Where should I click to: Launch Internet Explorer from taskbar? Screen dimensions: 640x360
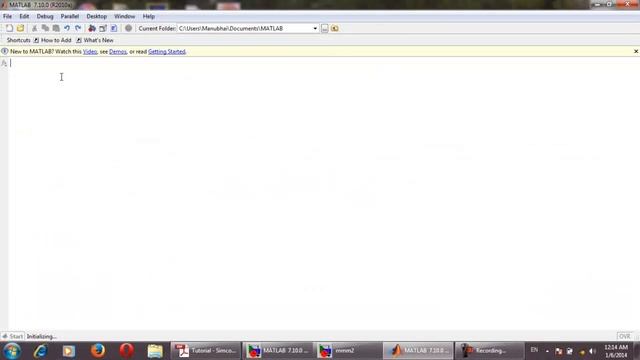pyautogui.click(x=40, y=351)
